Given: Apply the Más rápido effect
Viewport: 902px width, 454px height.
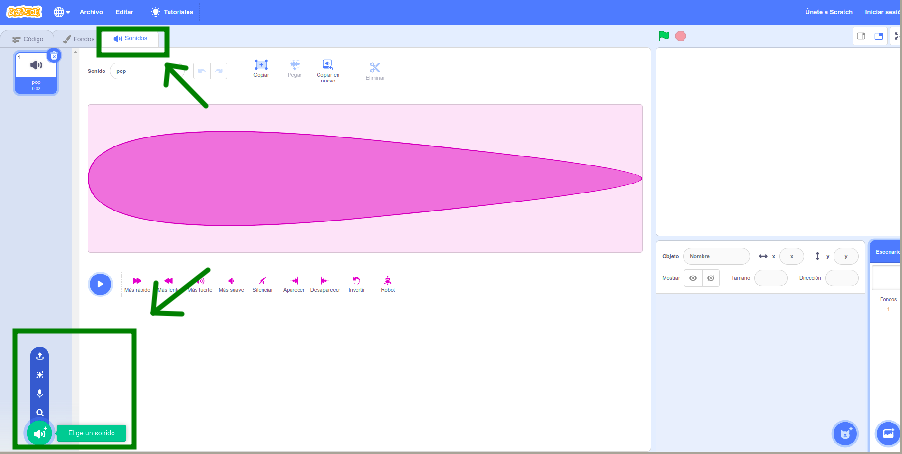Looking at the screenshot, I should coord(137,284).
